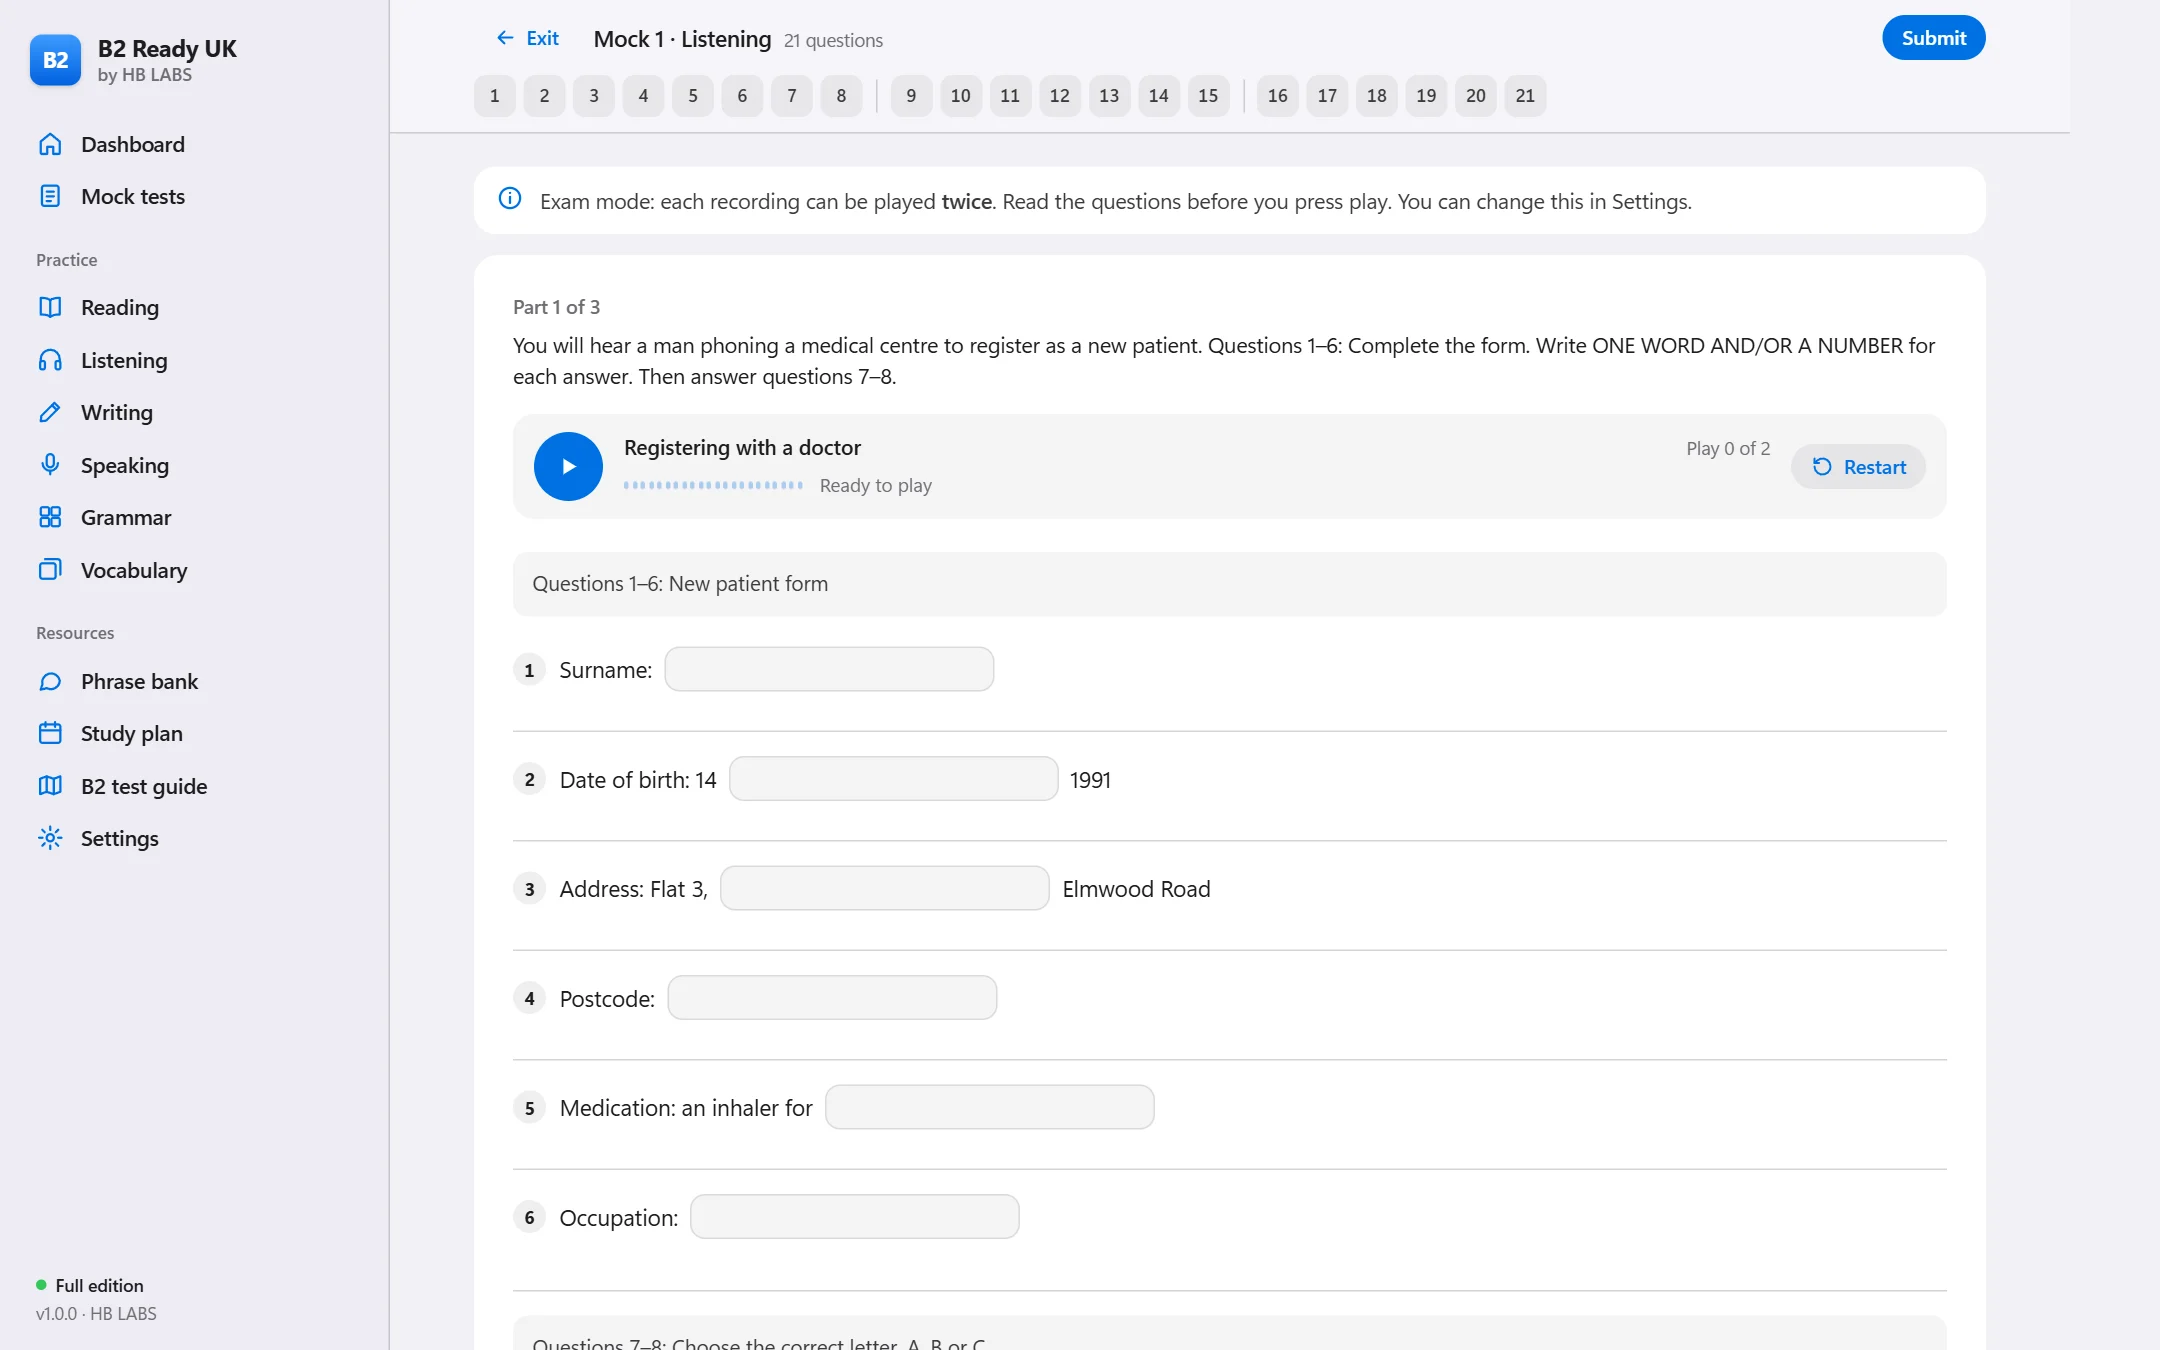Jump to question 5
The image size is (2160, 1350).
(x=693, y=96)
